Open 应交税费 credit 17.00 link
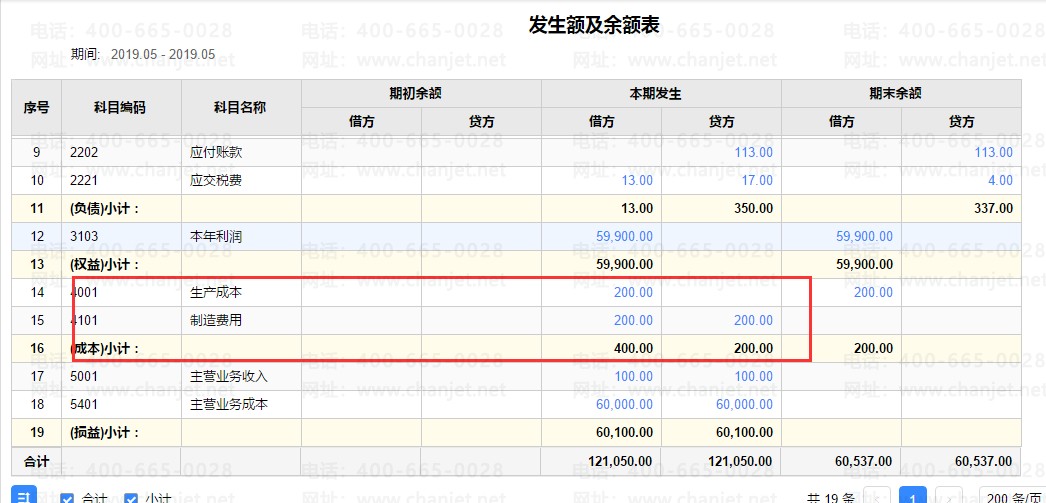The height and width of the screenshot is (503, 1046). coord(757,180)
